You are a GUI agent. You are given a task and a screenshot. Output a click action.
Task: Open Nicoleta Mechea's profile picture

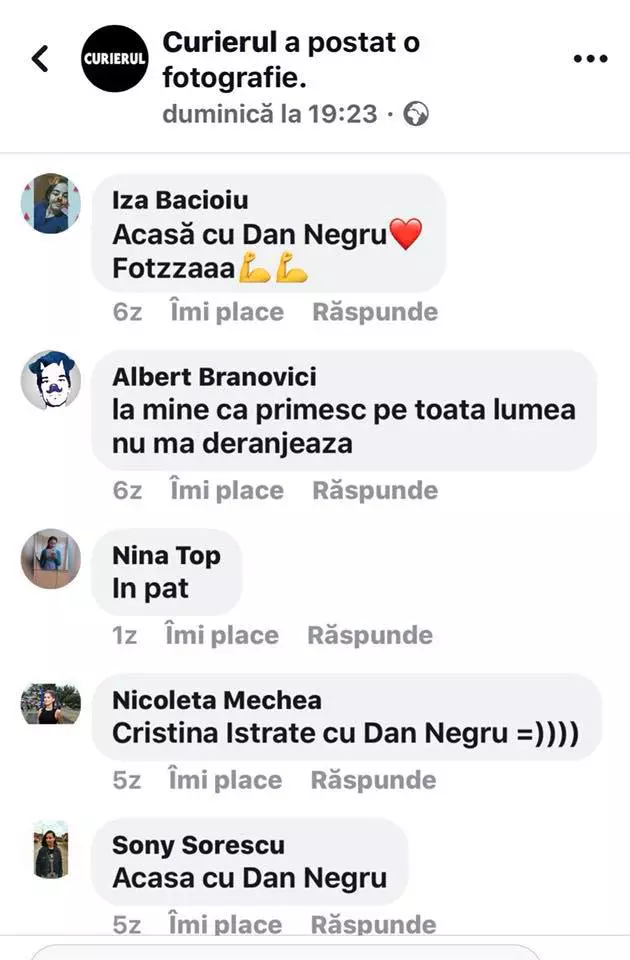pyautogui.click(x=51, y=704)
